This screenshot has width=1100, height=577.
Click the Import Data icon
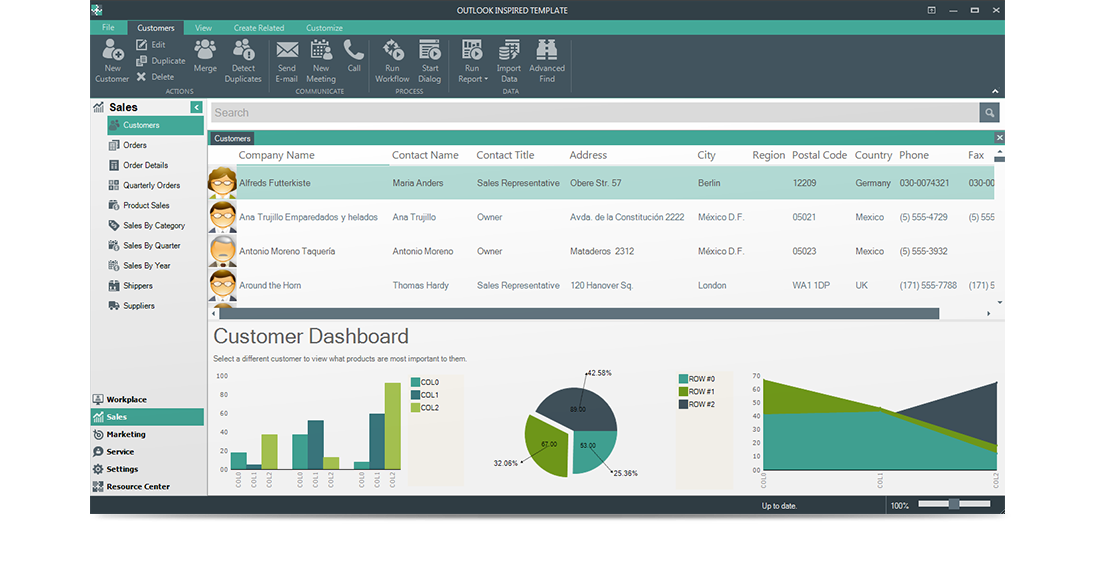pyautogui.click(x=509, y=50)
